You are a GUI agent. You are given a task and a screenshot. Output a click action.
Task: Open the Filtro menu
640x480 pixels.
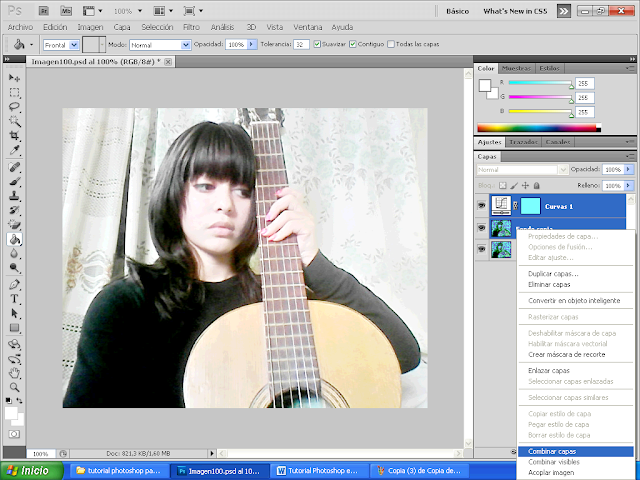191,27
